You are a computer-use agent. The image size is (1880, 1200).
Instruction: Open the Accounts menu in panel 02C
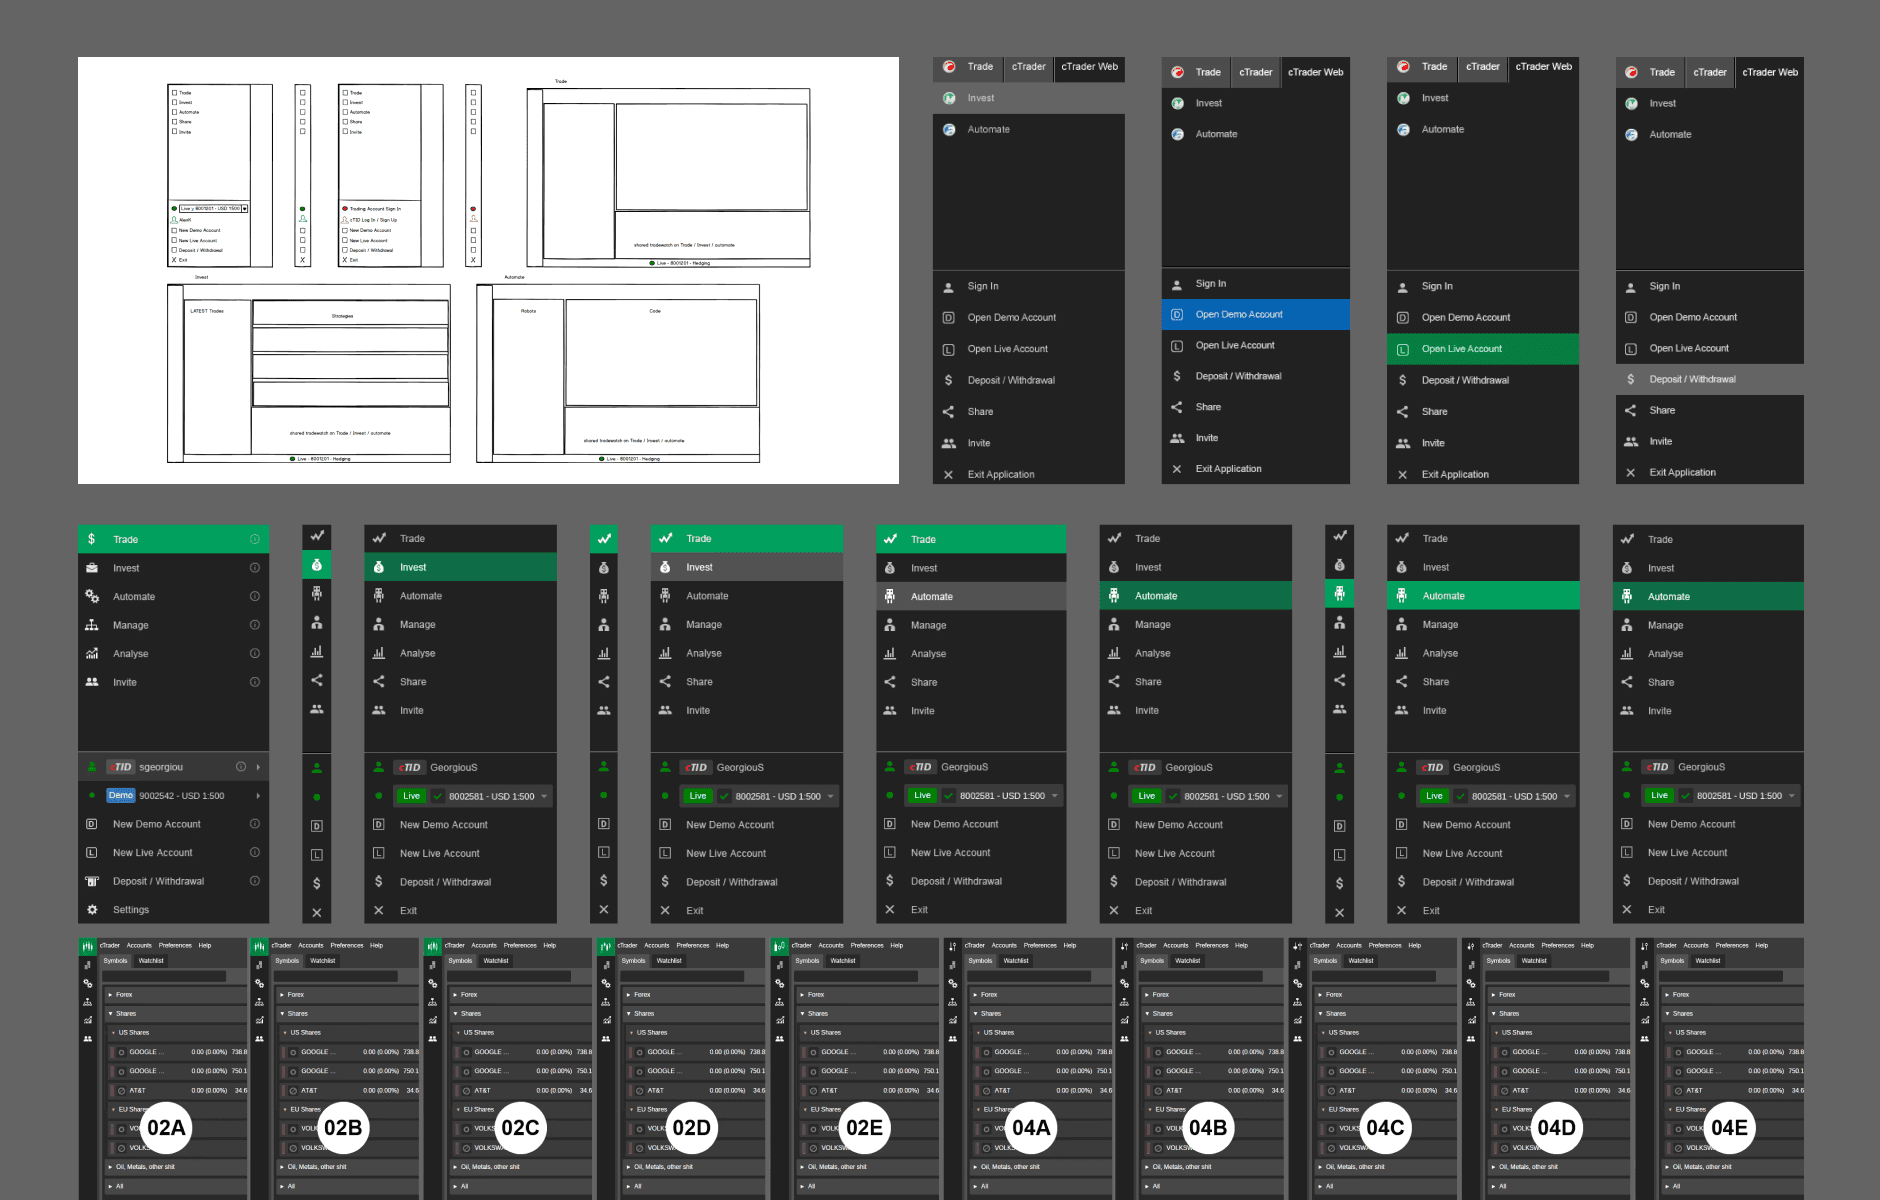[x=484, y=945]
